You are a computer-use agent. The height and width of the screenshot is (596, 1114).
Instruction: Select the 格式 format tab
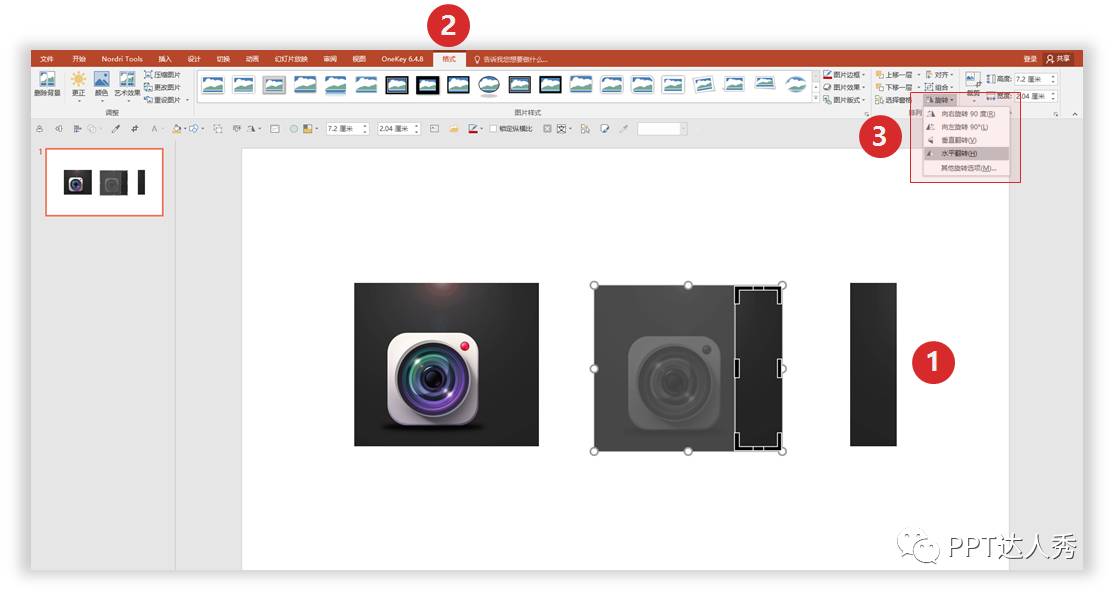tap(449, 59)
